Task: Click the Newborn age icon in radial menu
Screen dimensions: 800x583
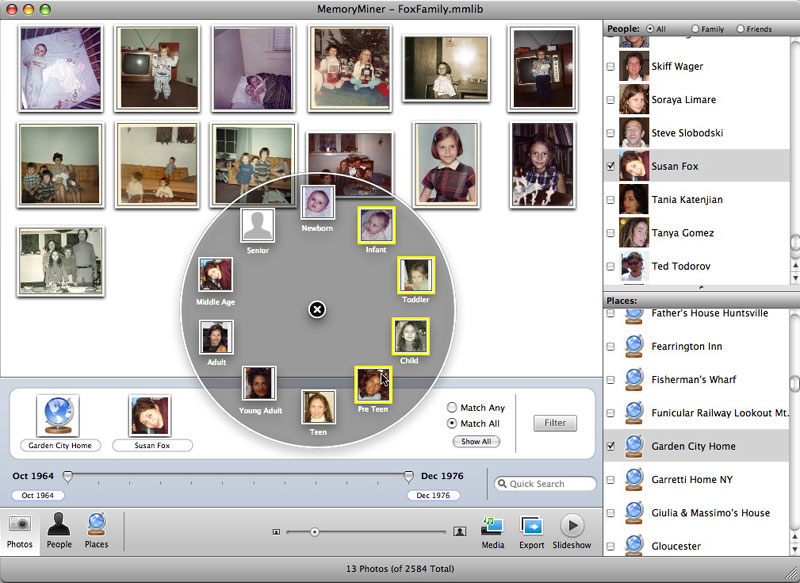Action: click(317, 204)
